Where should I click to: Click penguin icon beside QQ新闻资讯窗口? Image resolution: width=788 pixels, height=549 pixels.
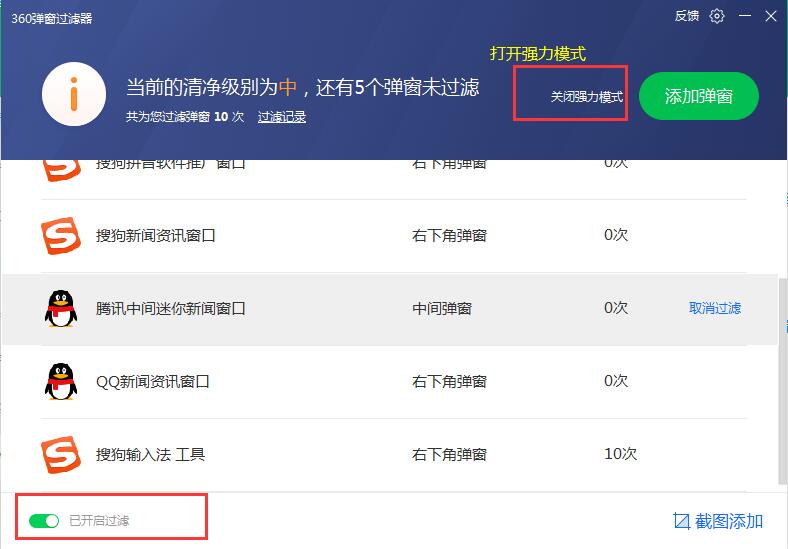click(x=60, y=381)
